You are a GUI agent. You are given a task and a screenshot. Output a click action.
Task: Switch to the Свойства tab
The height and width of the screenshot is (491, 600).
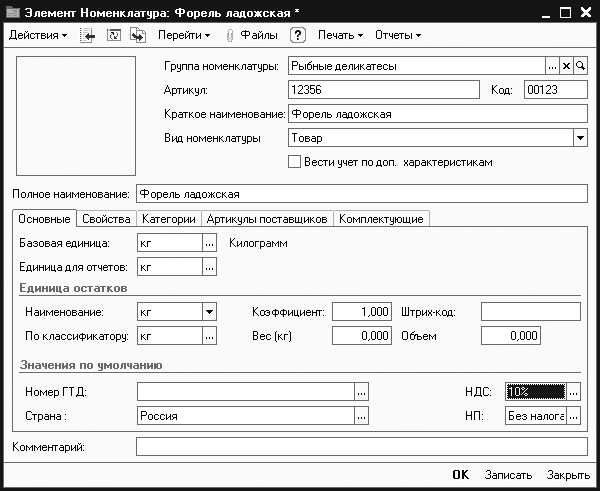point(106,219)
